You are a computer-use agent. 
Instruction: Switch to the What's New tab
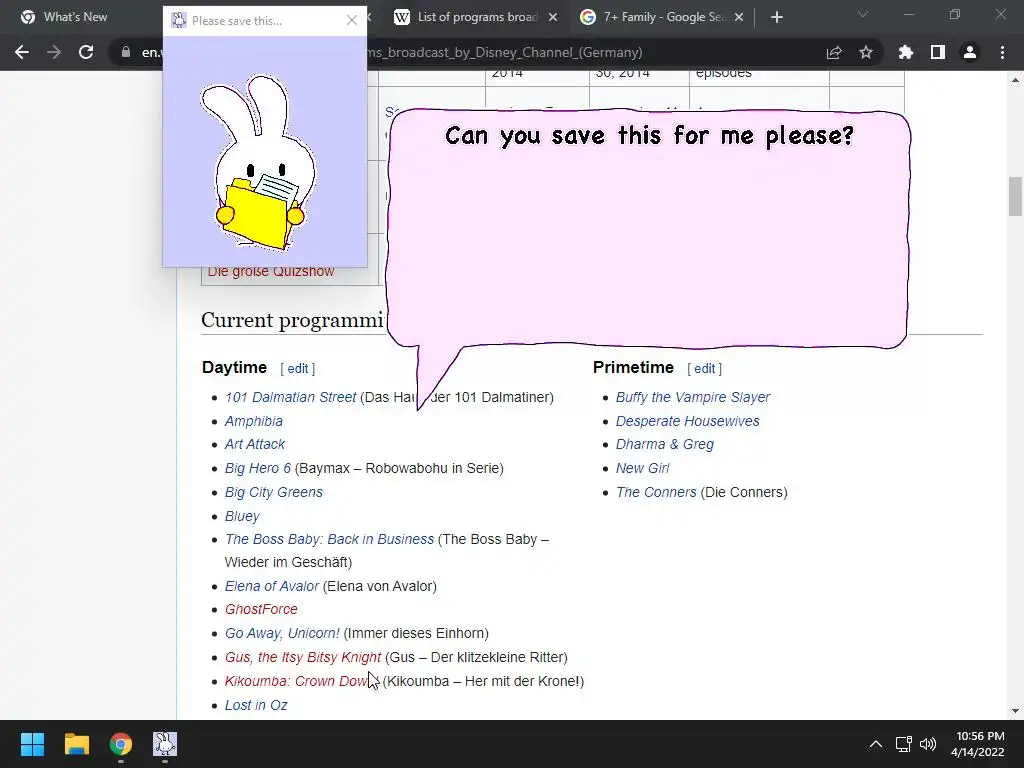coord(75,17)
